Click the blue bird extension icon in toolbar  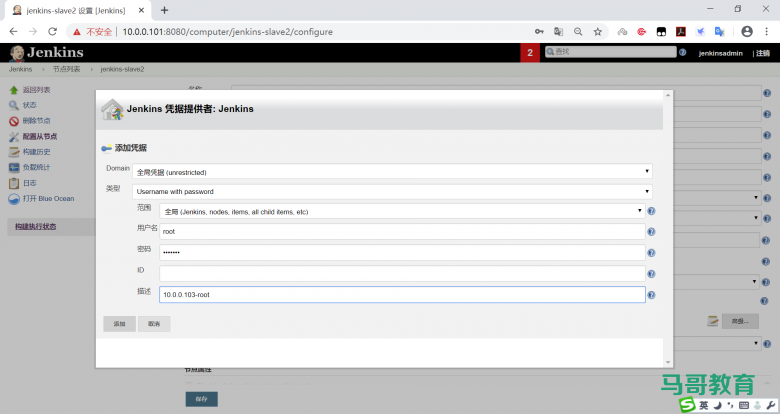click(x=700, y=32)
